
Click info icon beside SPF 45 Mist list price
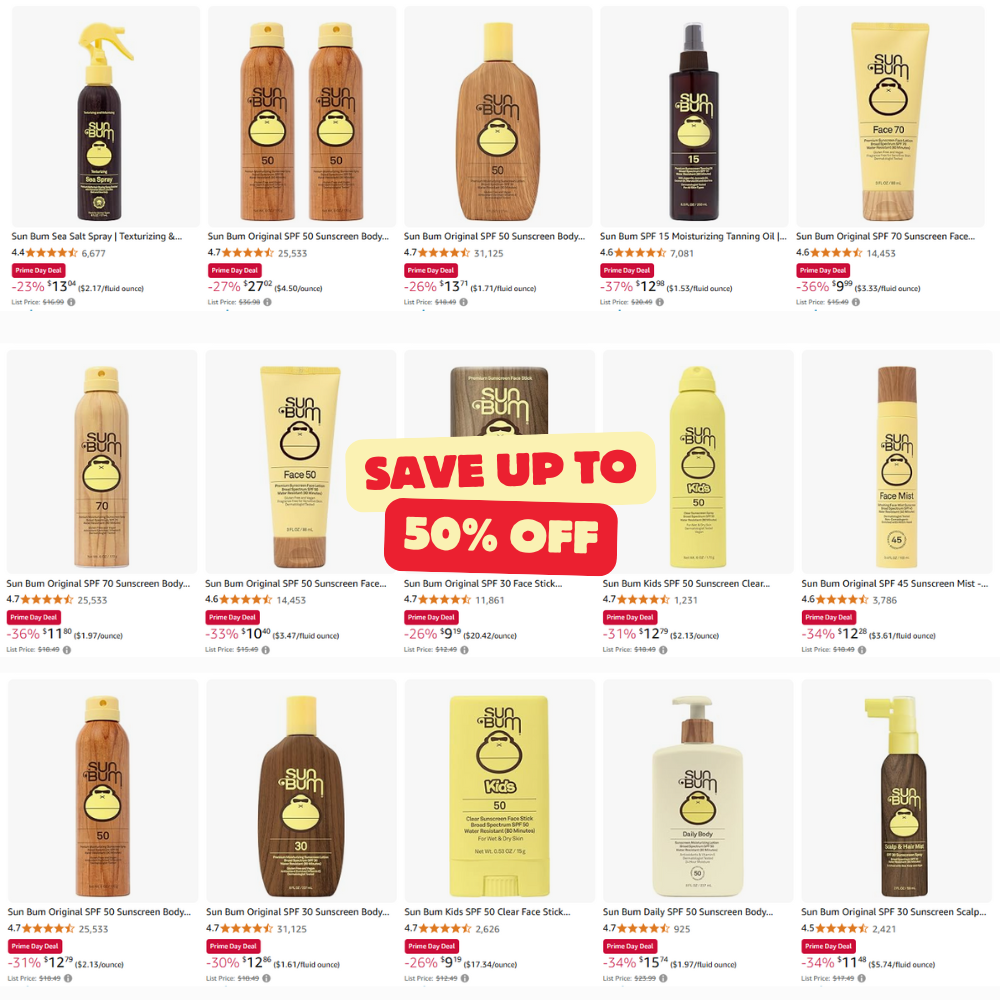point(862,650)
